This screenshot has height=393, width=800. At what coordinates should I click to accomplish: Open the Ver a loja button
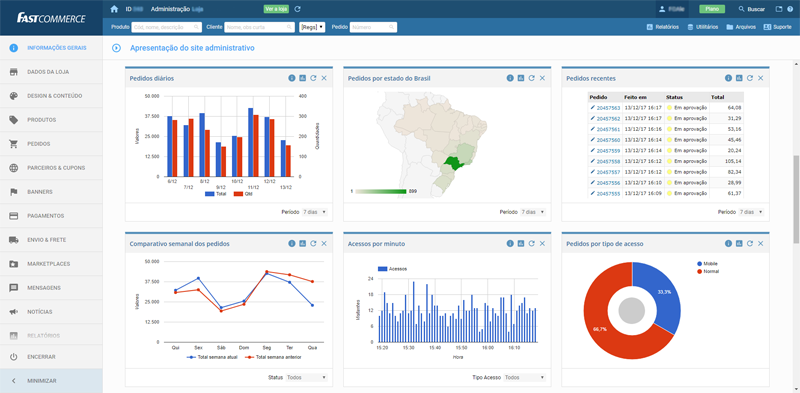click(x=277, y=9)
